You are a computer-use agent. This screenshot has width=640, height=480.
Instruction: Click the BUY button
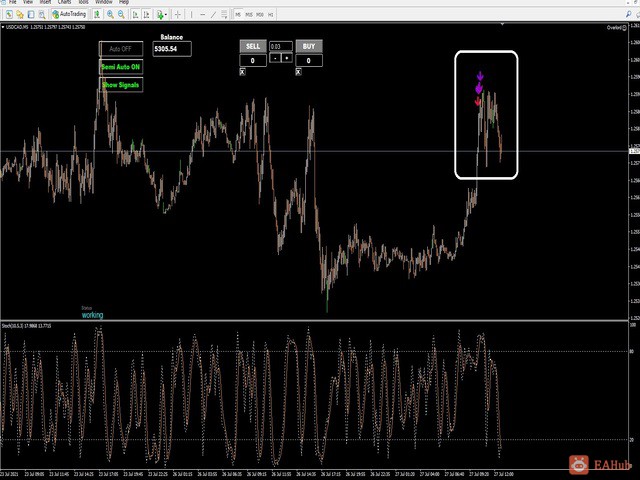click(x=309, y=47)
